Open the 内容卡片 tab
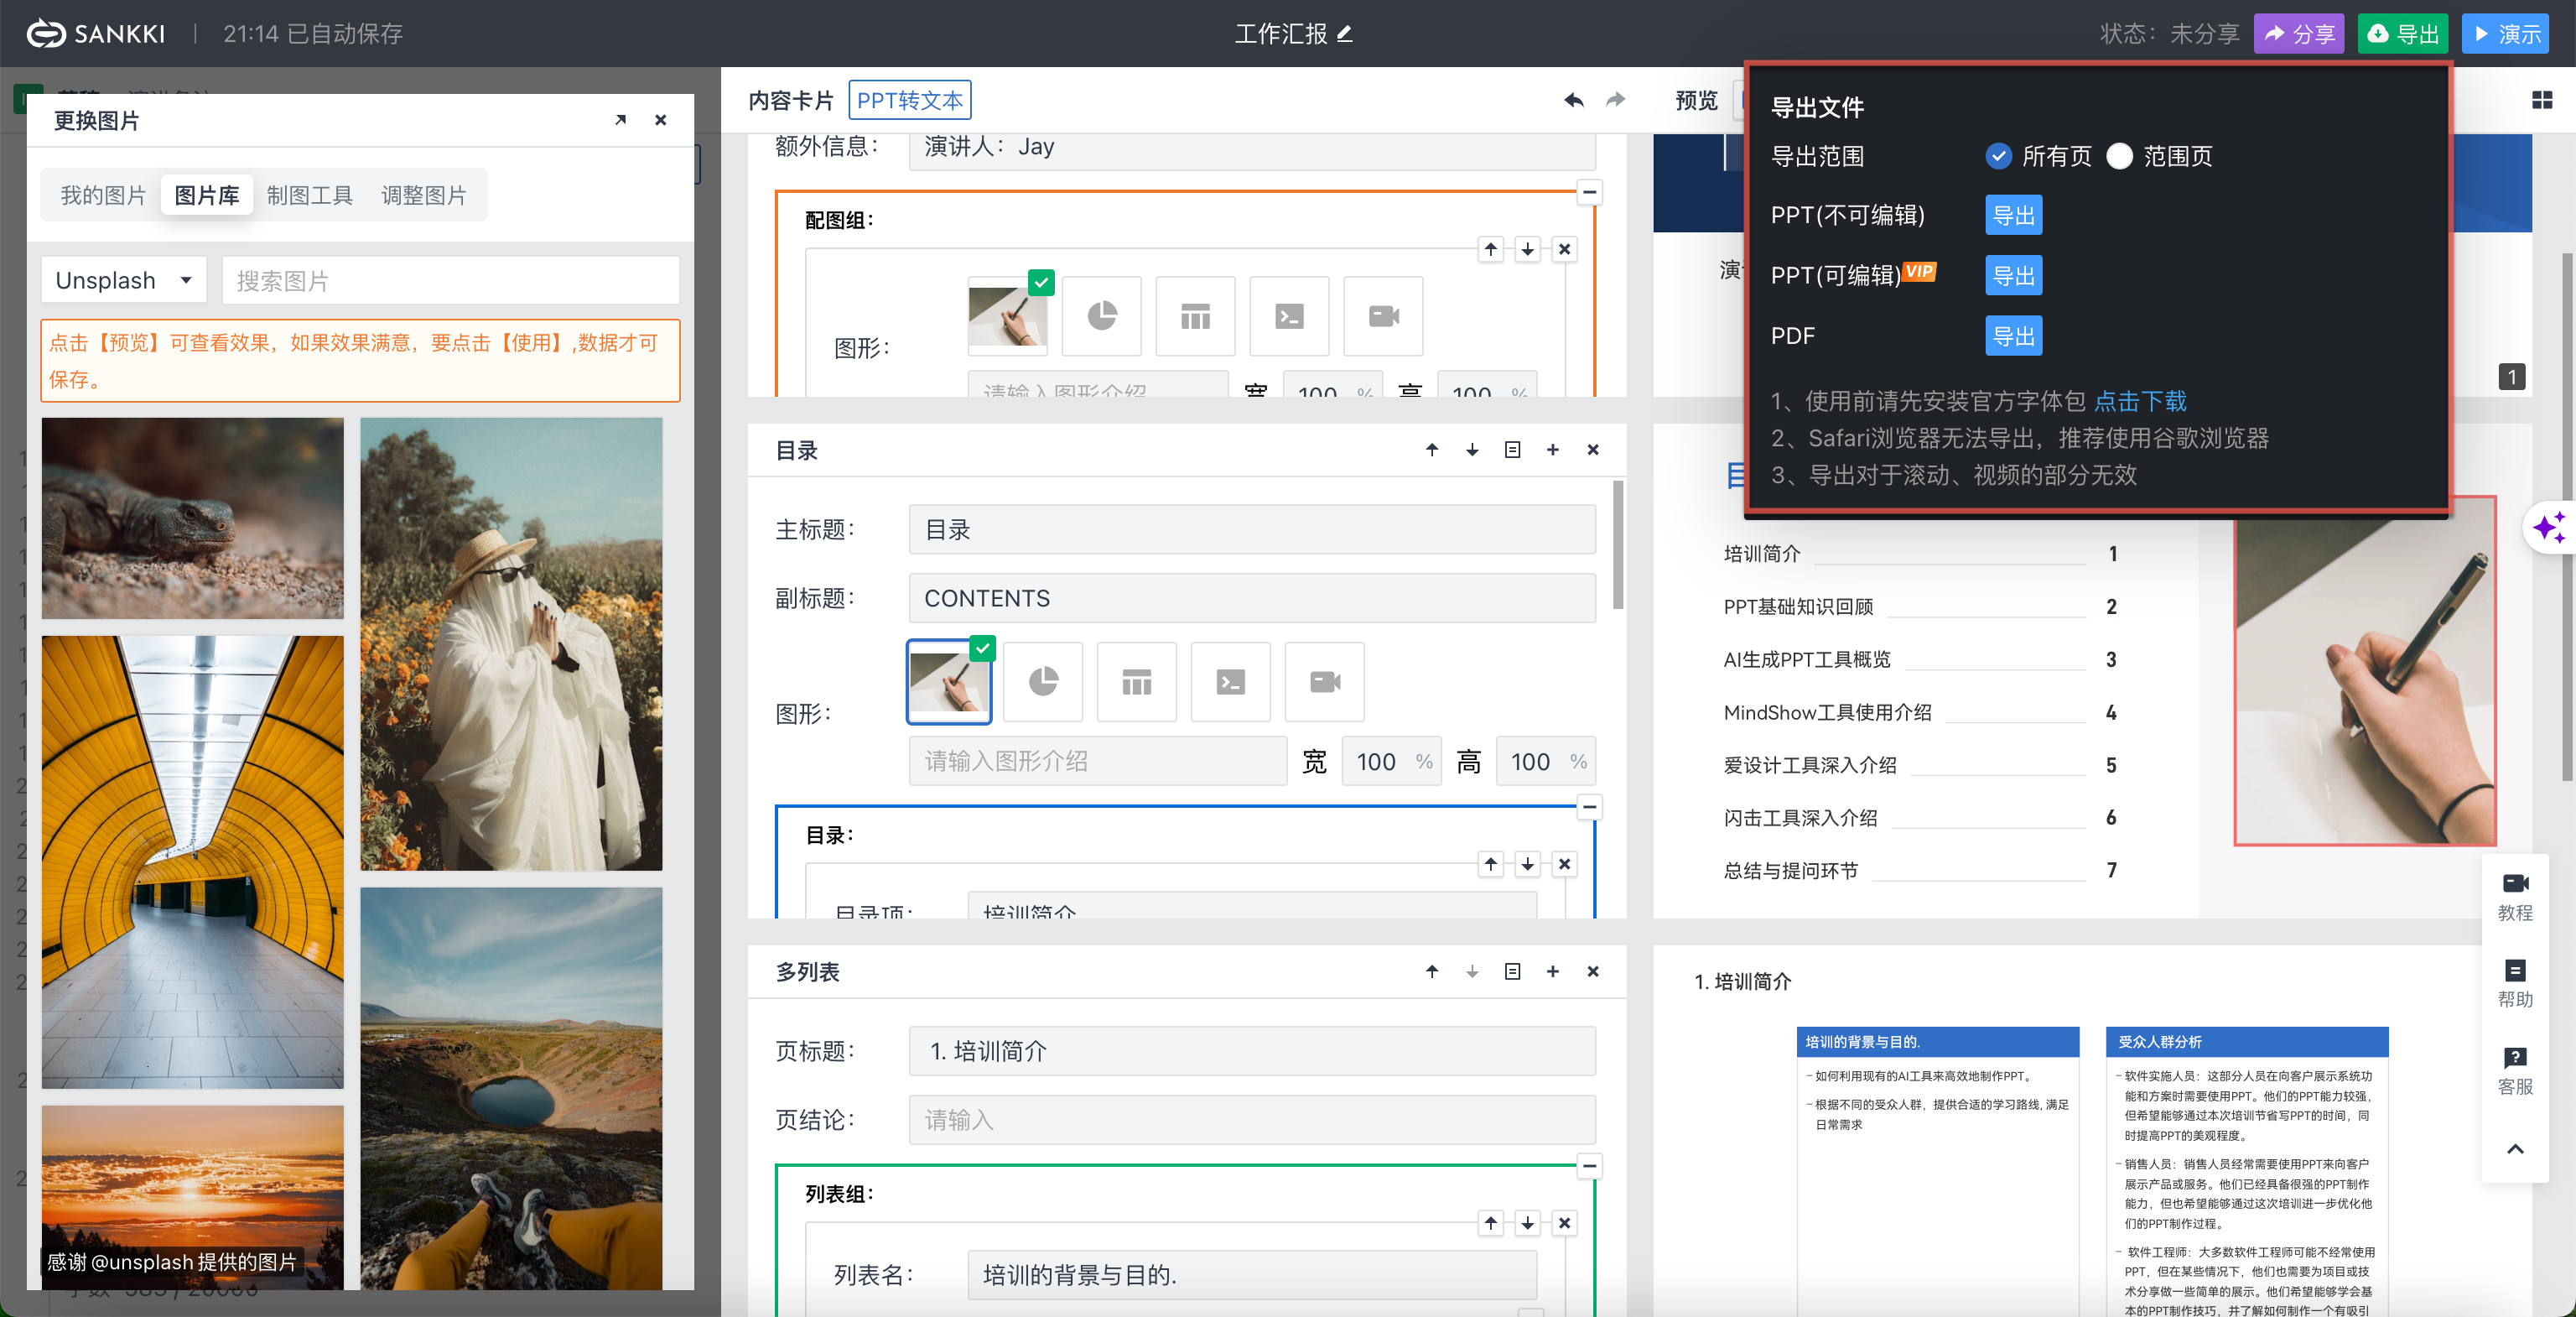The image size is (2576, 1317). coord(791,100)
